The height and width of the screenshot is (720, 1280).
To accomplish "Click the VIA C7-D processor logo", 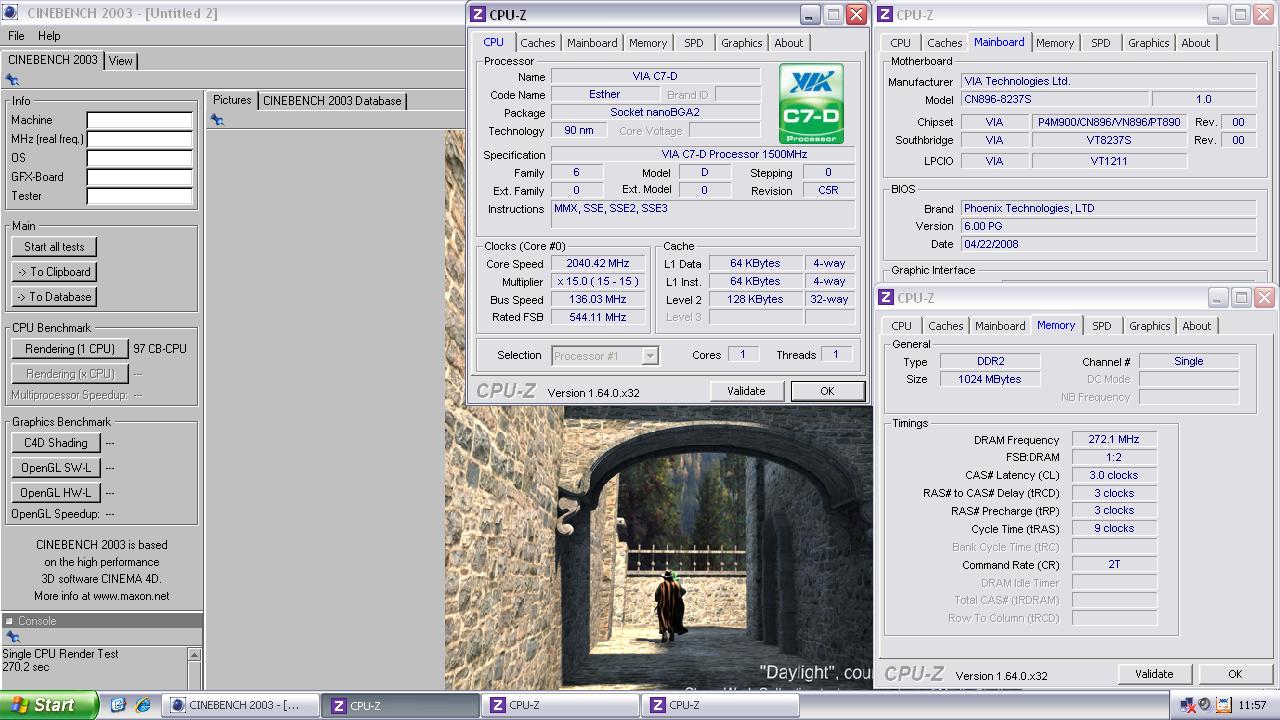I will pyautogui.click(x=811, y=104).
